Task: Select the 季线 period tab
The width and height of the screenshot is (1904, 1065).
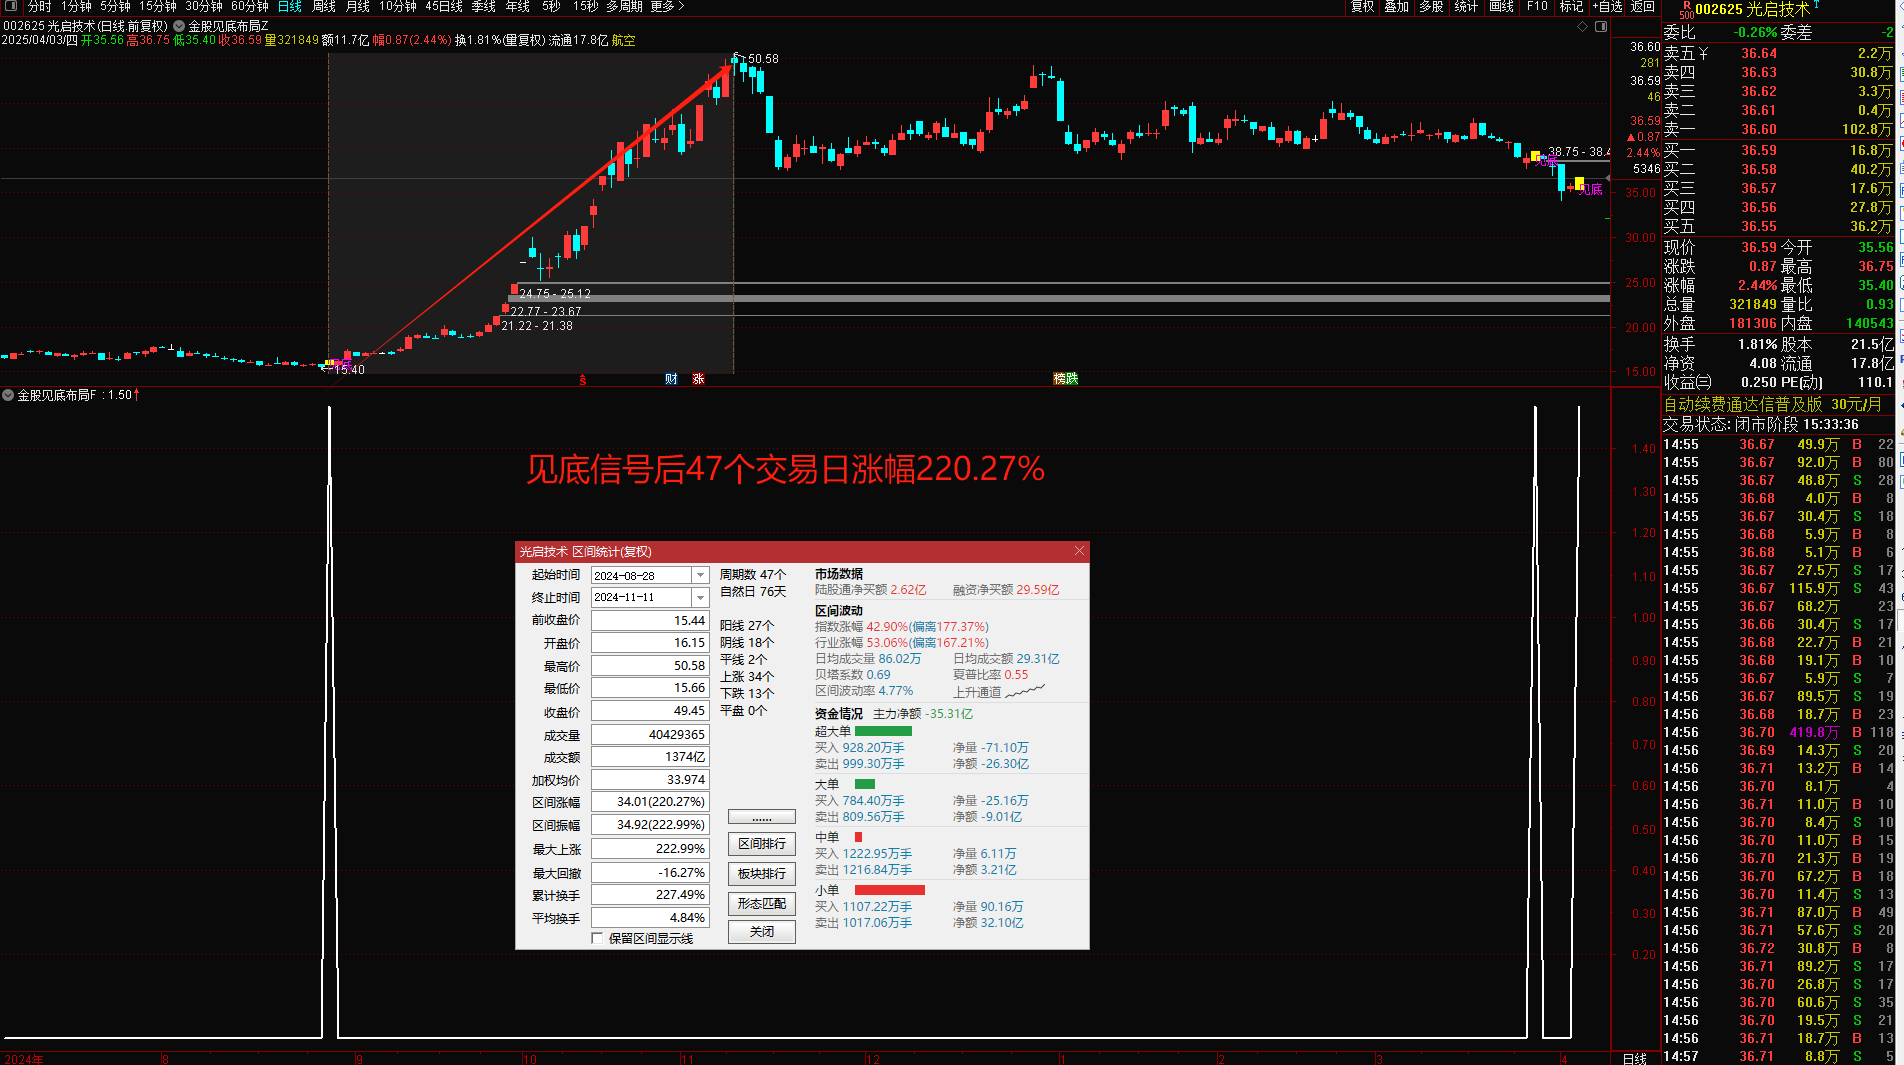Action: 484,6
